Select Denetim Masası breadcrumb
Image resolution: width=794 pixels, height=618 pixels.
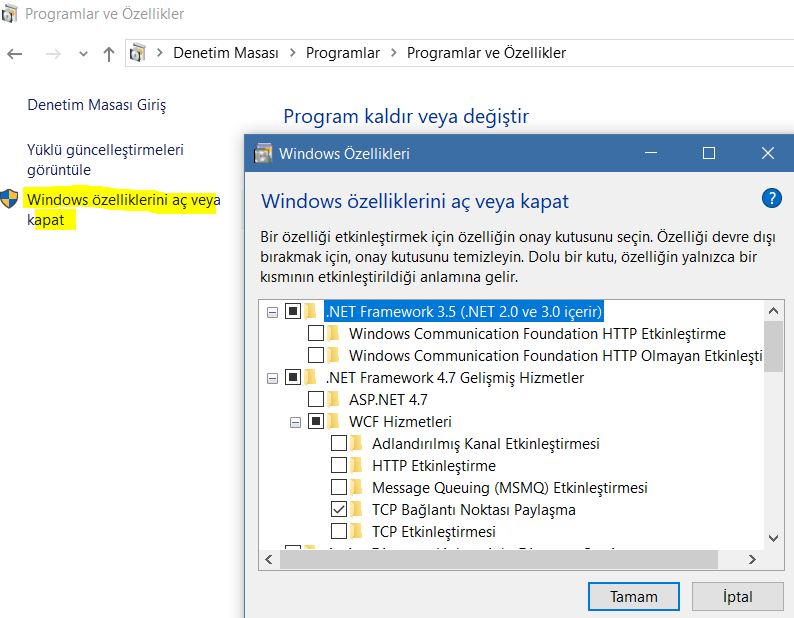point(226,53)
